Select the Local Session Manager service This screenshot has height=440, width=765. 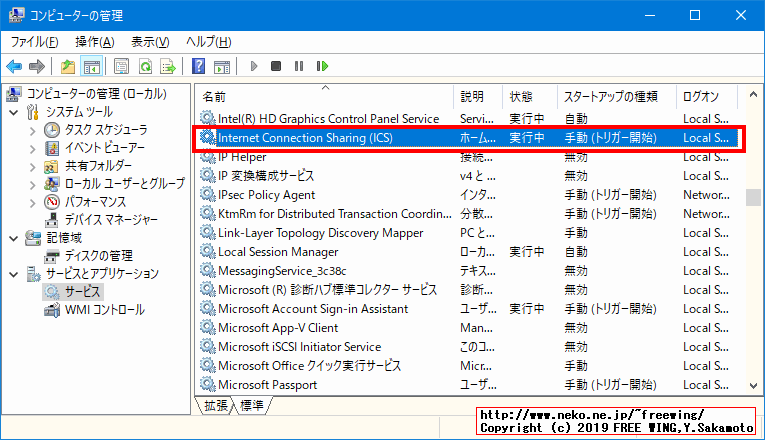(278, 252)
